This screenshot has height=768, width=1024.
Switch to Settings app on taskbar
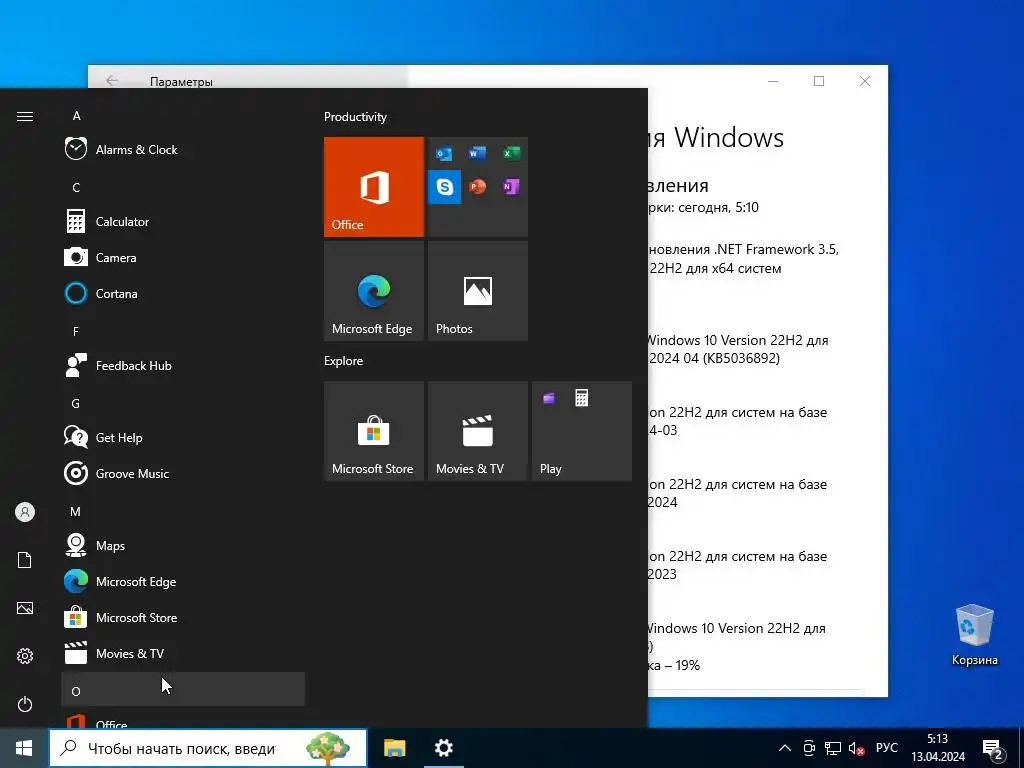coord(443,748)
